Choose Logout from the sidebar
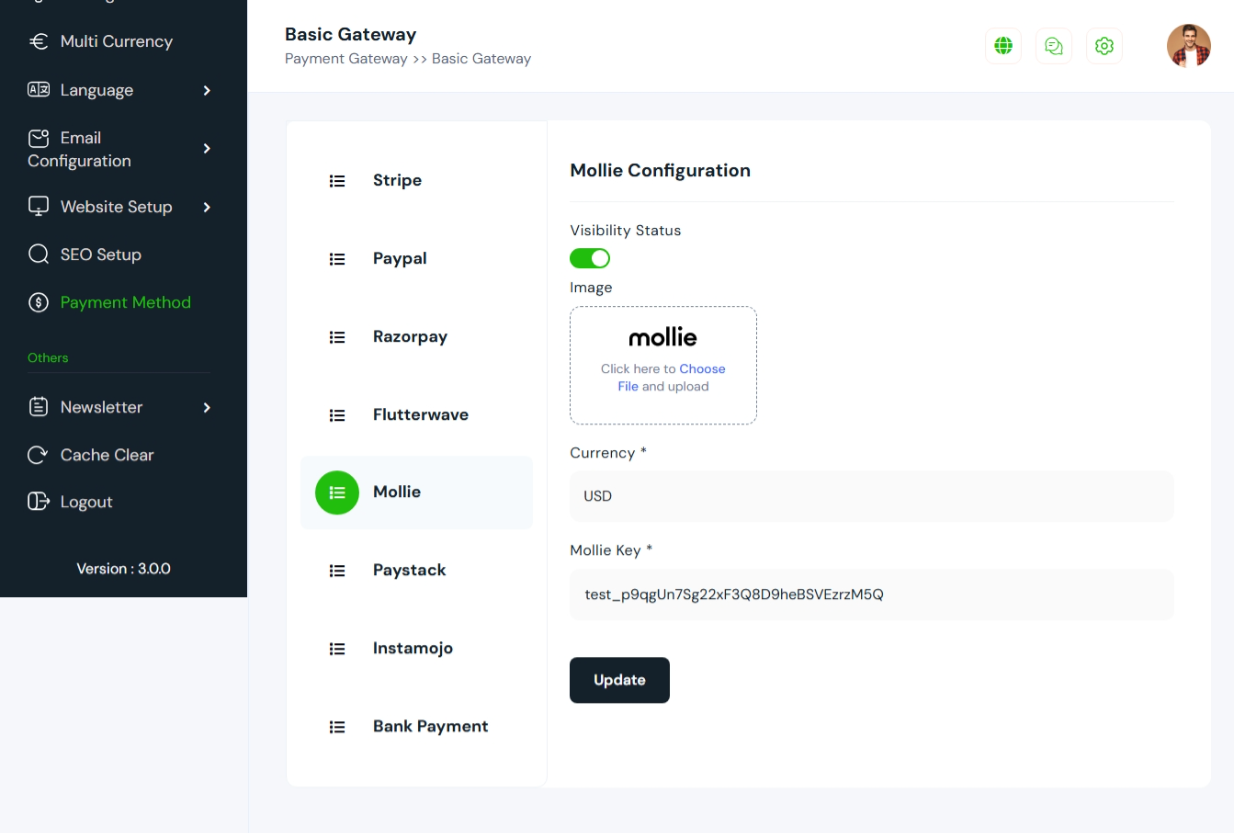Screen dimensions: 1234x833 pyautogui.click(x=86, y=502)
